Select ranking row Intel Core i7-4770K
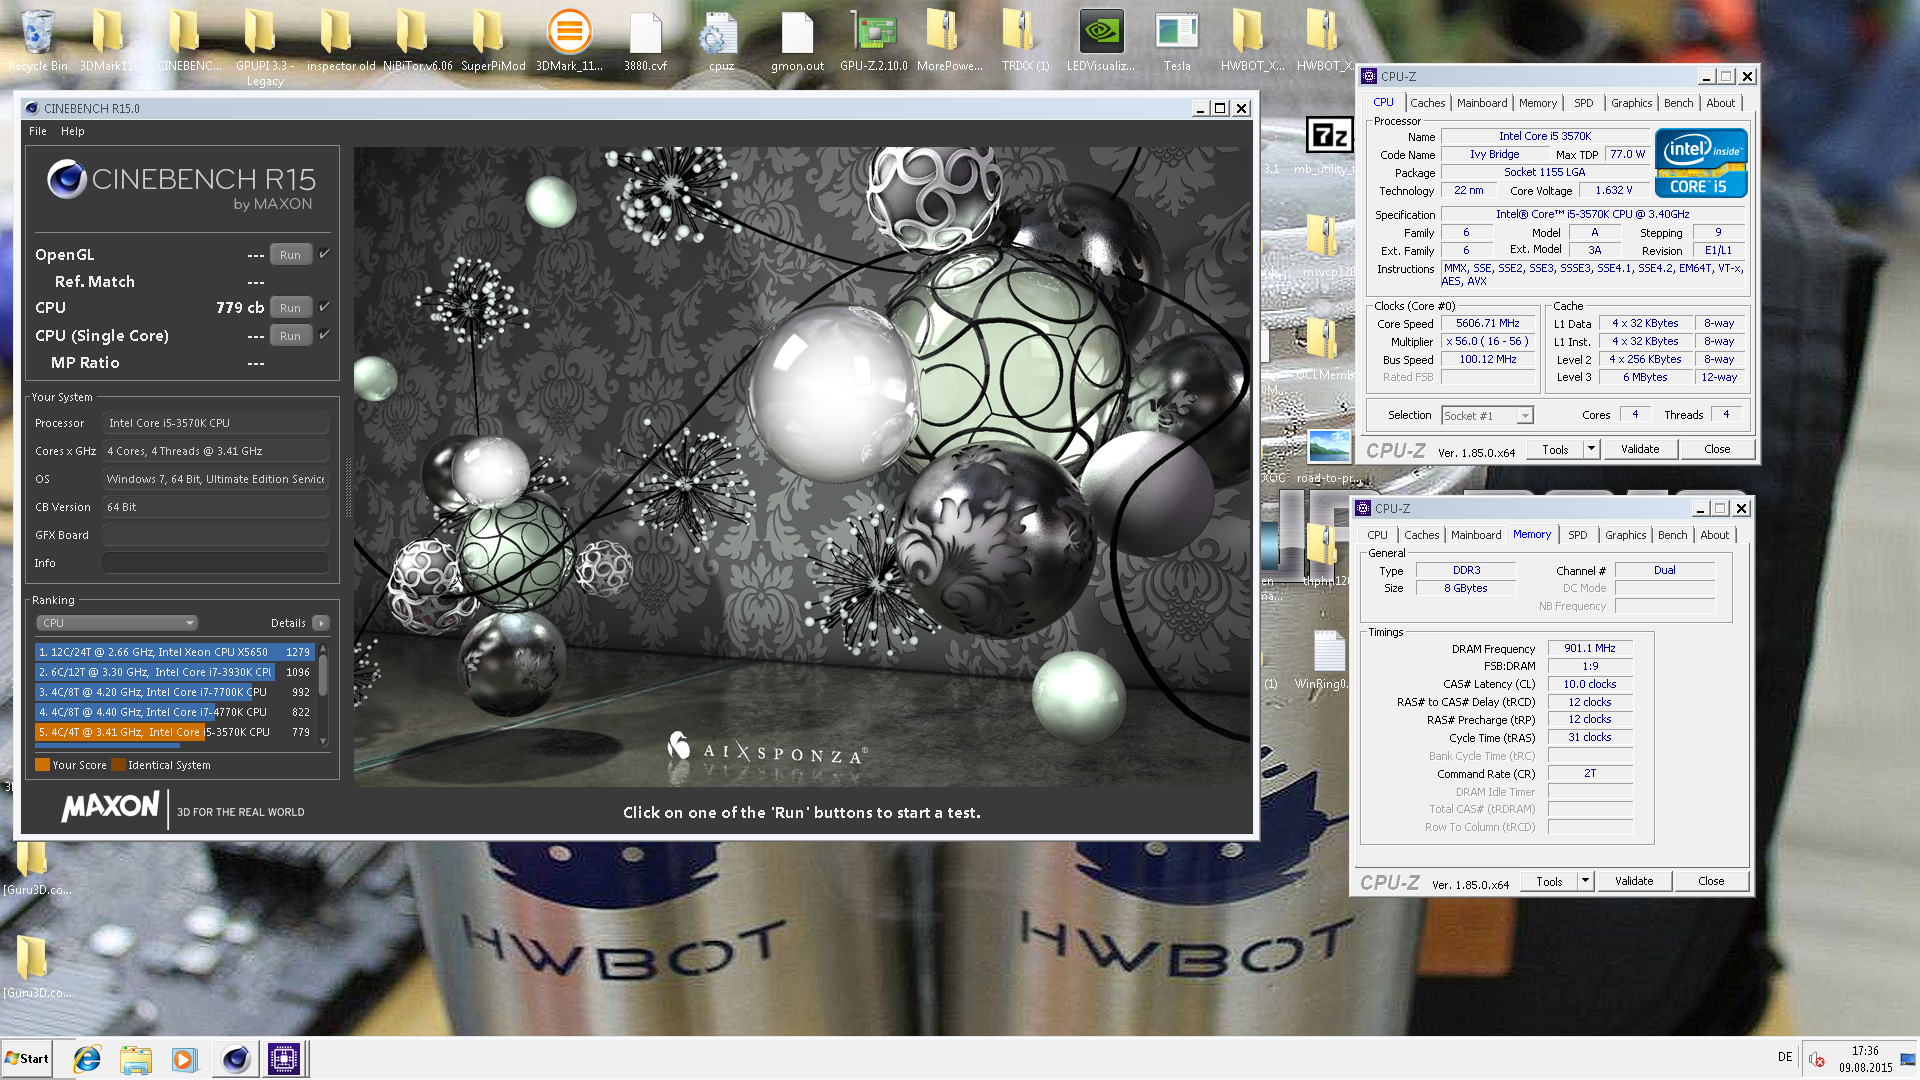Screen dimensions: 1920x1080 click(175, 712)
